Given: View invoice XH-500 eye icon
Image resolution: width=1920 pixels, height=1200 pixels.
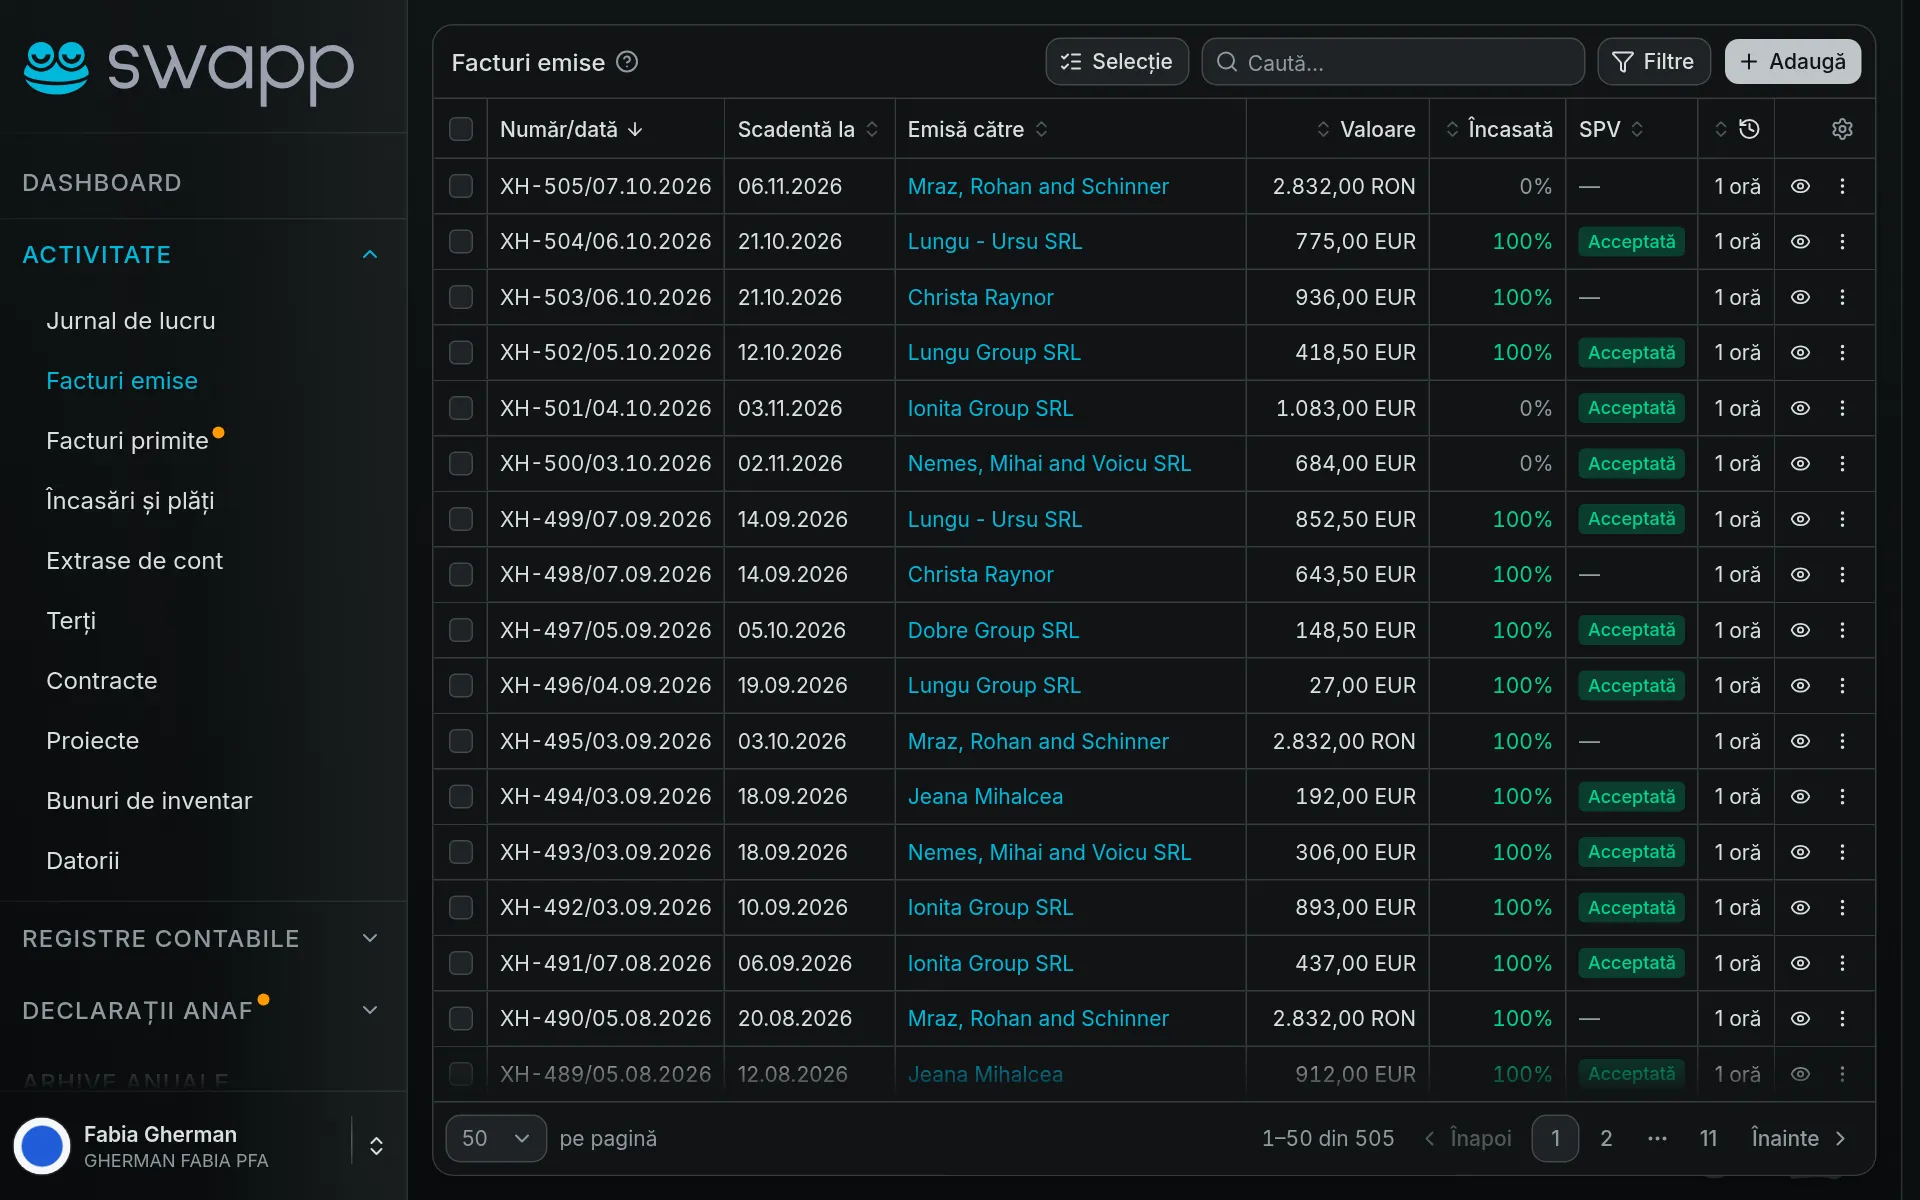Looking at the screenshot, I should pos(1800,463).
